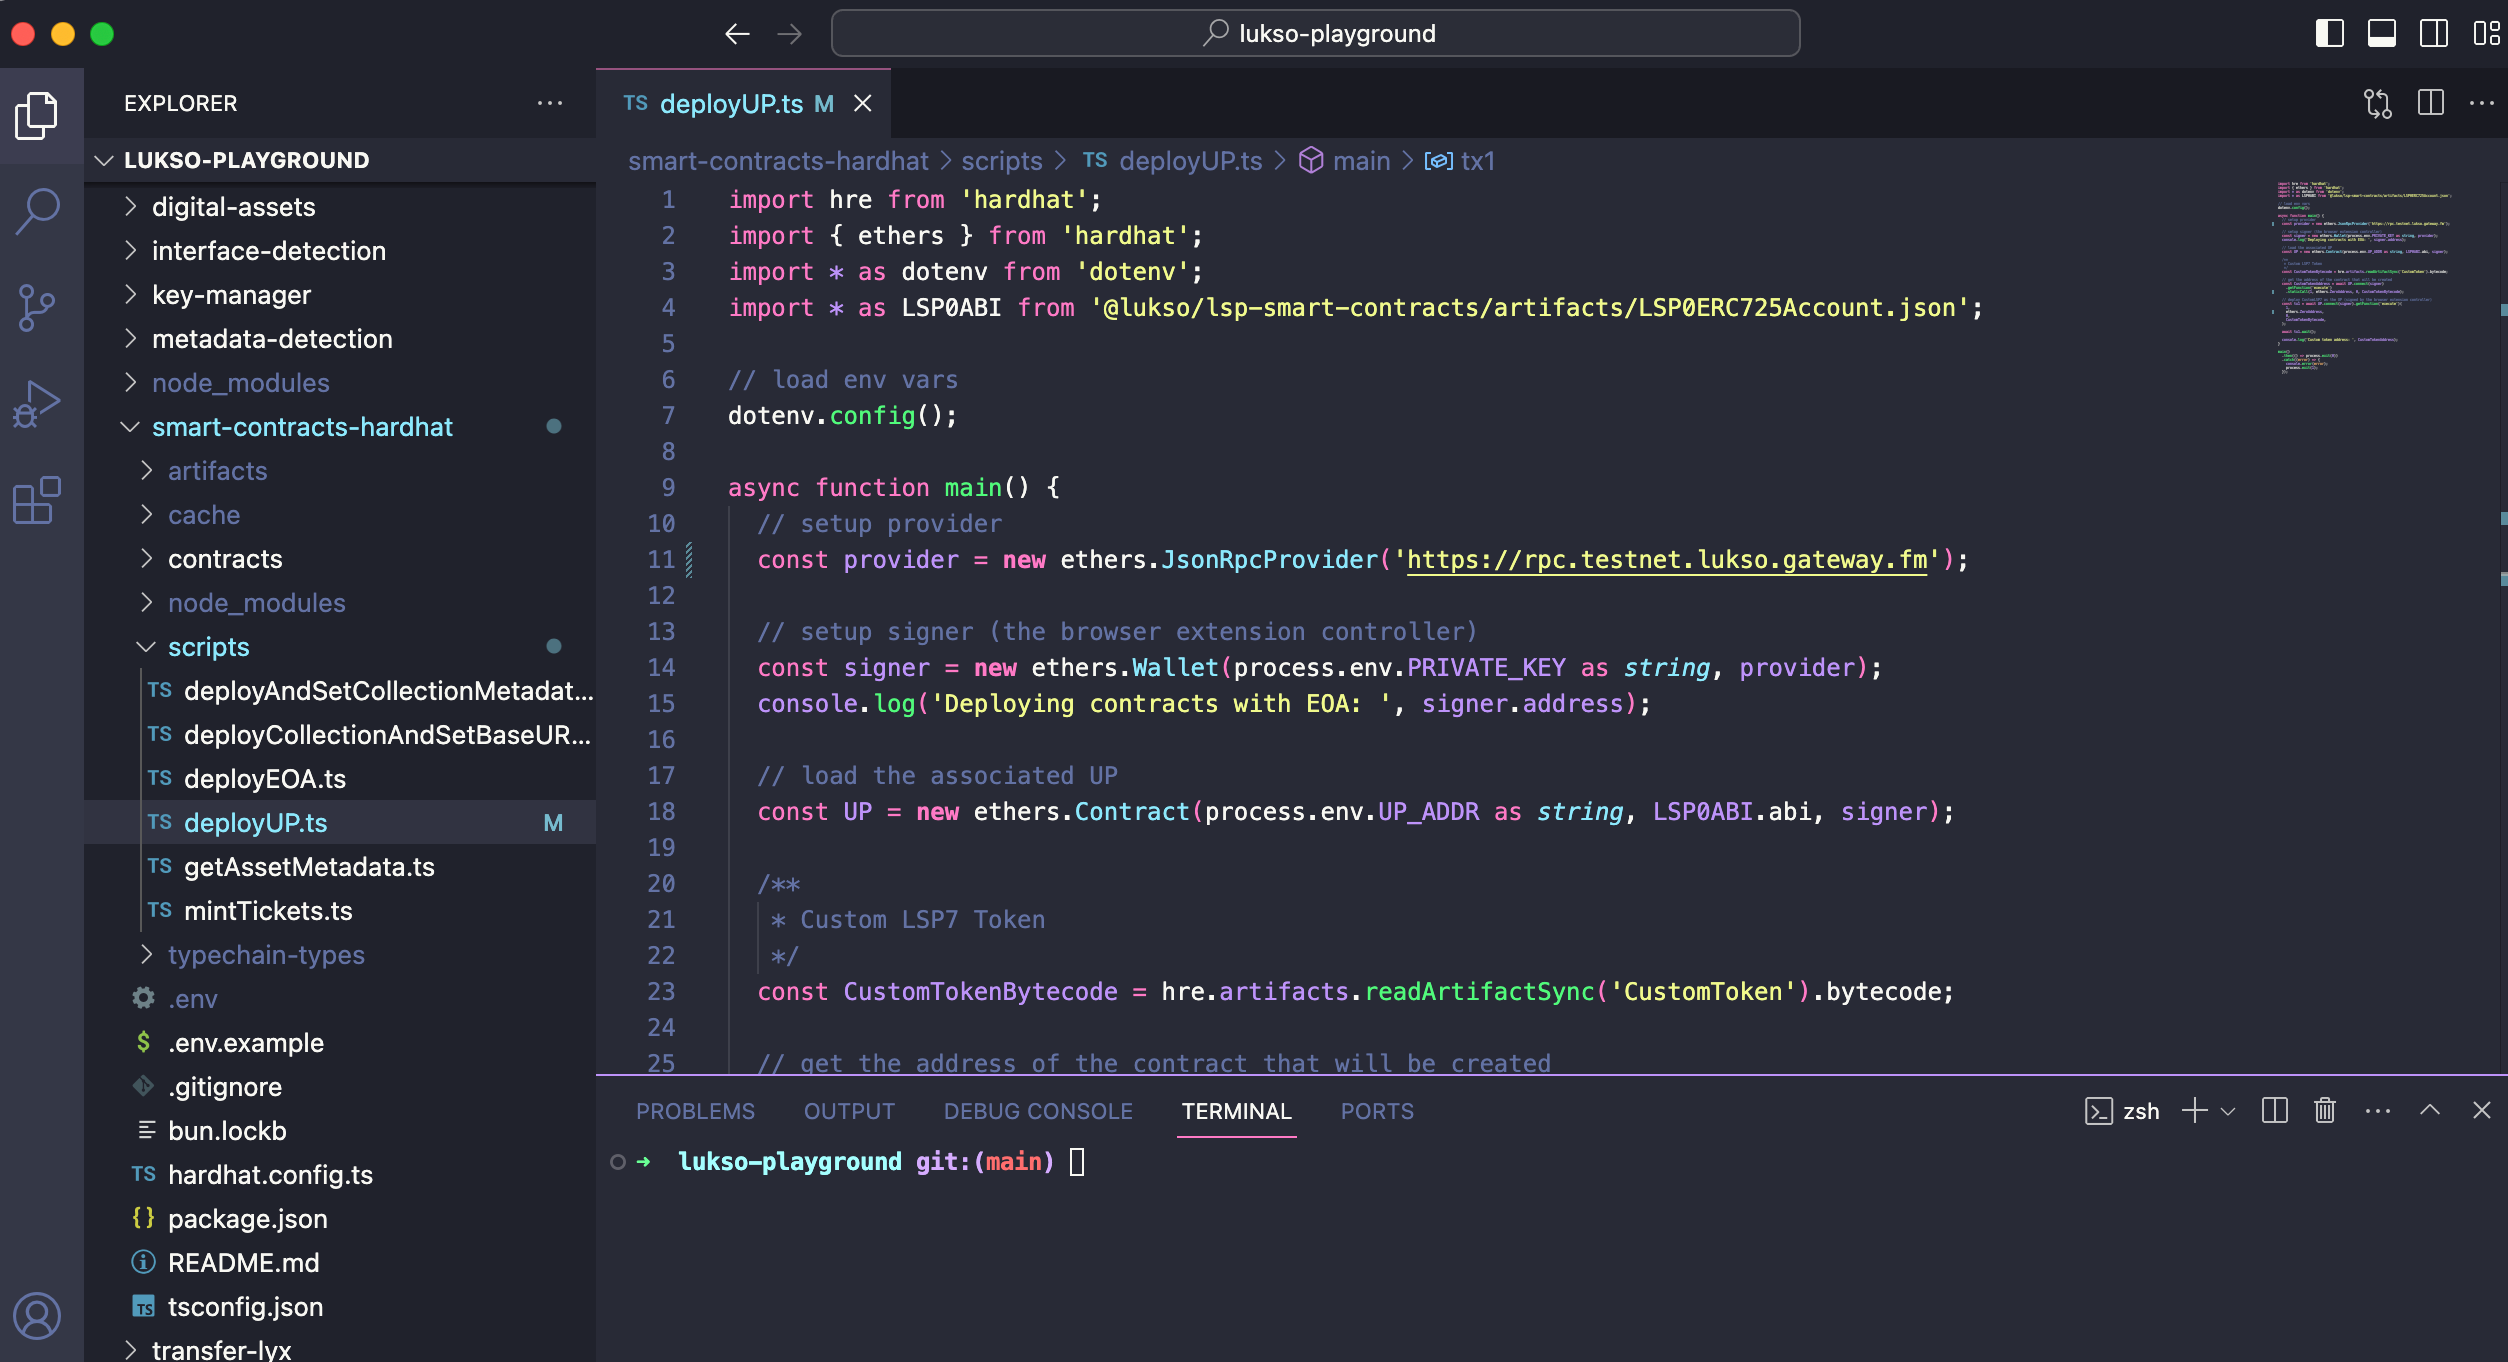Open editor More Actions ellipsis
Screen dimensions: 2508x1362
coord(2482,103)
